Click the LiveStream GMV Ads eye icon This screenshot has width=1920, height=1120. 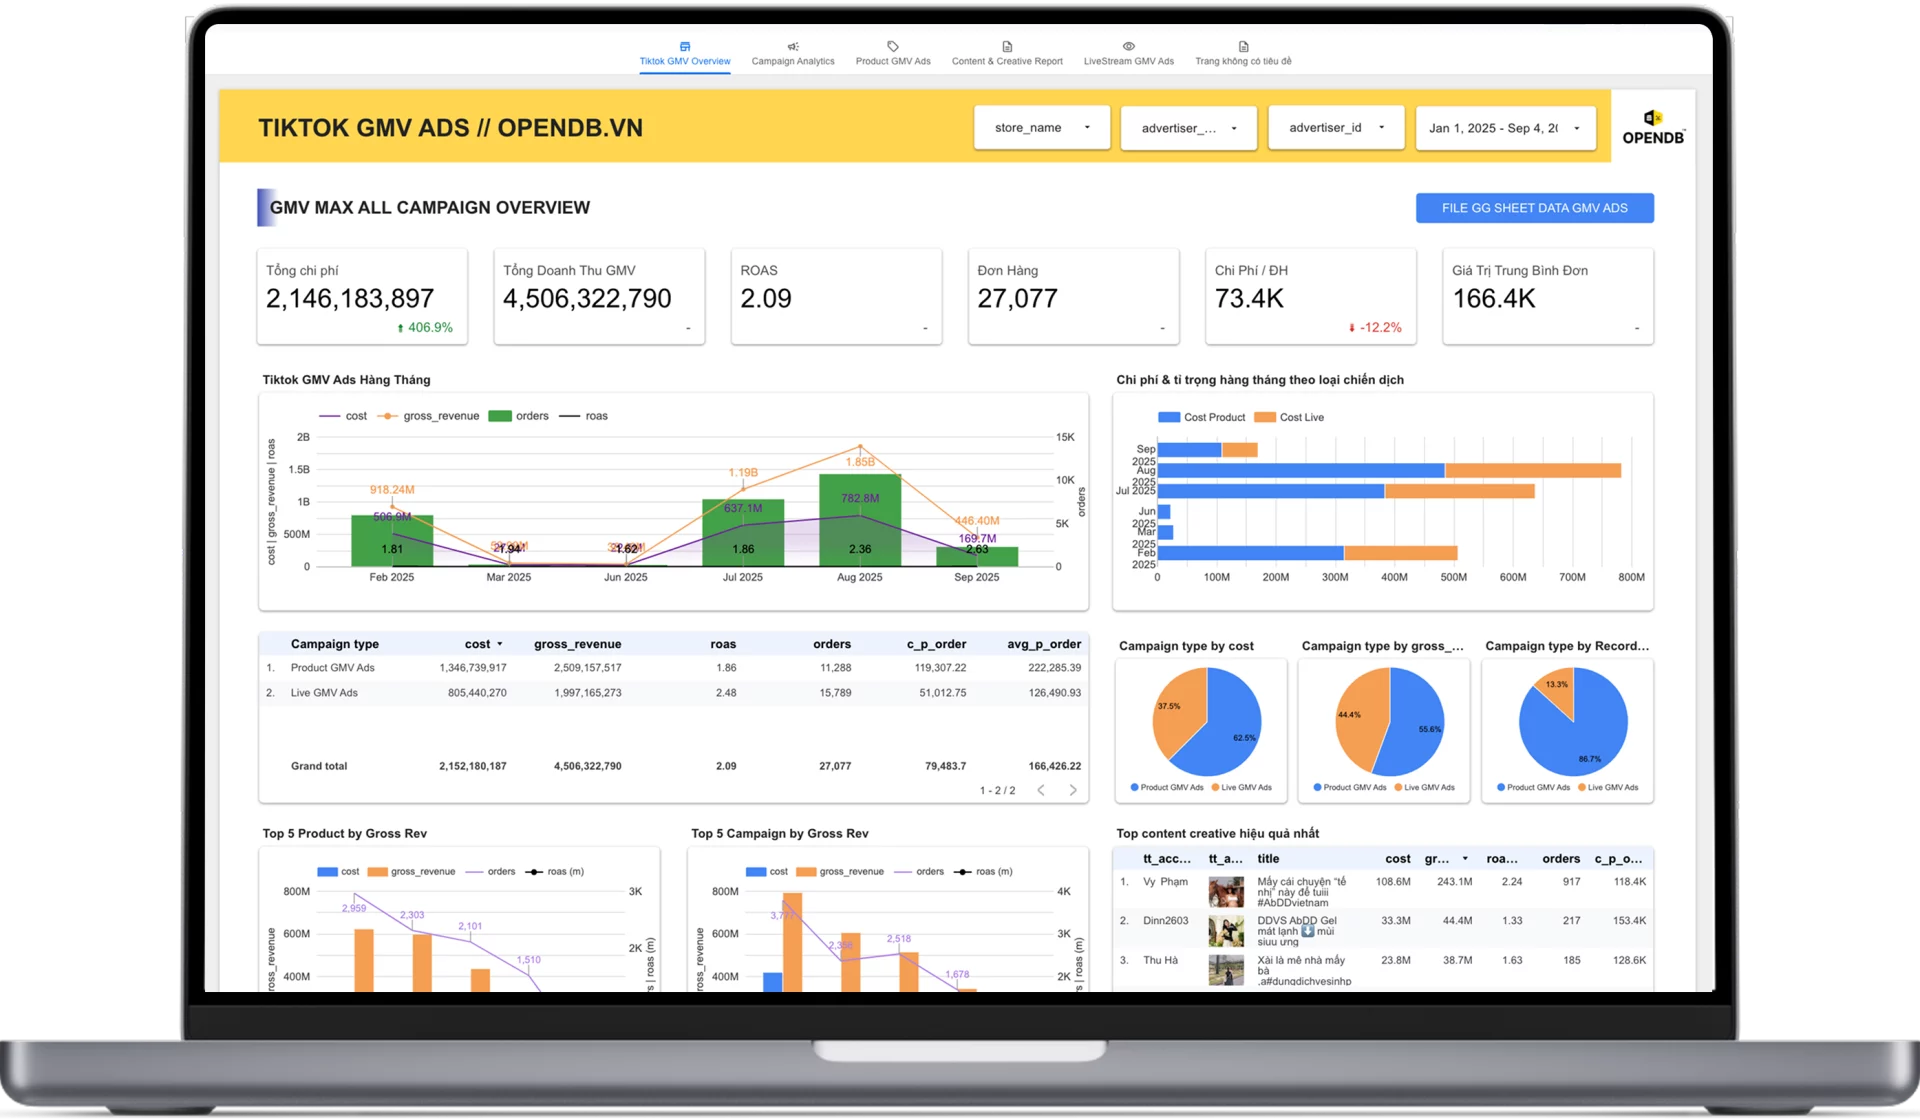click(1129, 46)
